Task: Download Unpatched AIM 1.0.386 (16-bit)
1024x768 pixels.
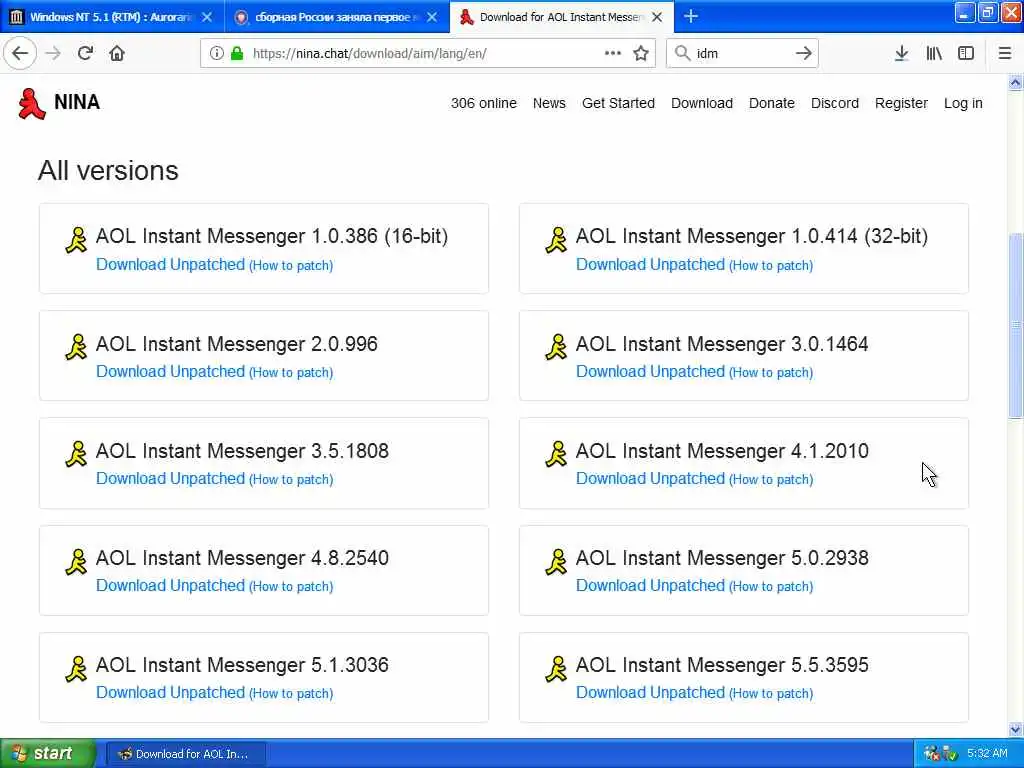Action: click(170, 264)
